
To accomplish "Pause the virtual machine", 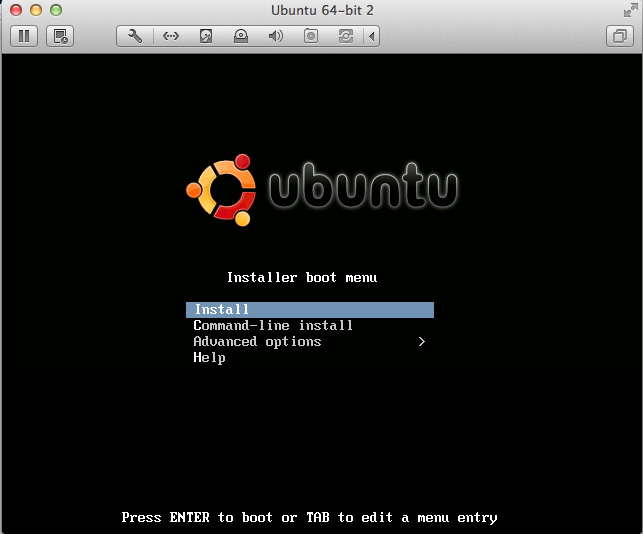I will [24, 36].
